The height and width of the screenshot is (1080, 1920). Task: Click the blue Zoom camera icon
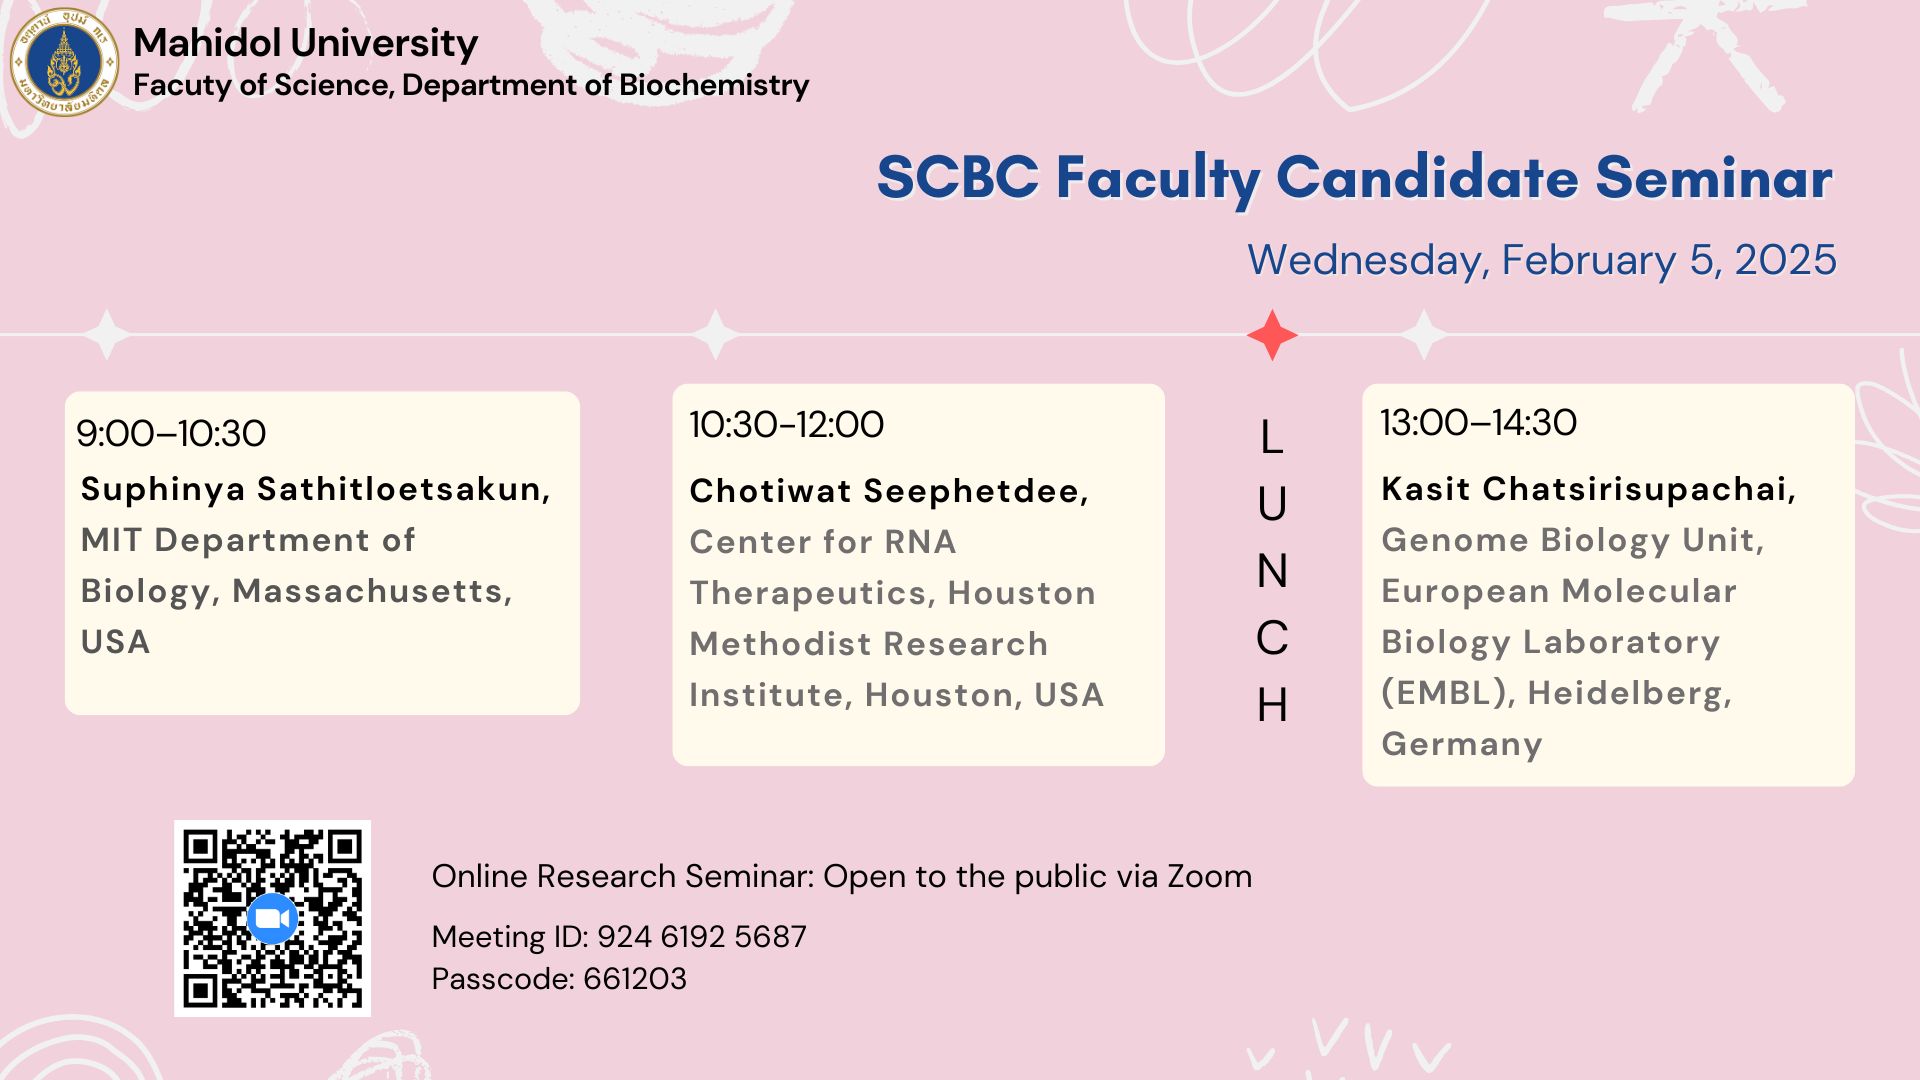click(272, 919)
